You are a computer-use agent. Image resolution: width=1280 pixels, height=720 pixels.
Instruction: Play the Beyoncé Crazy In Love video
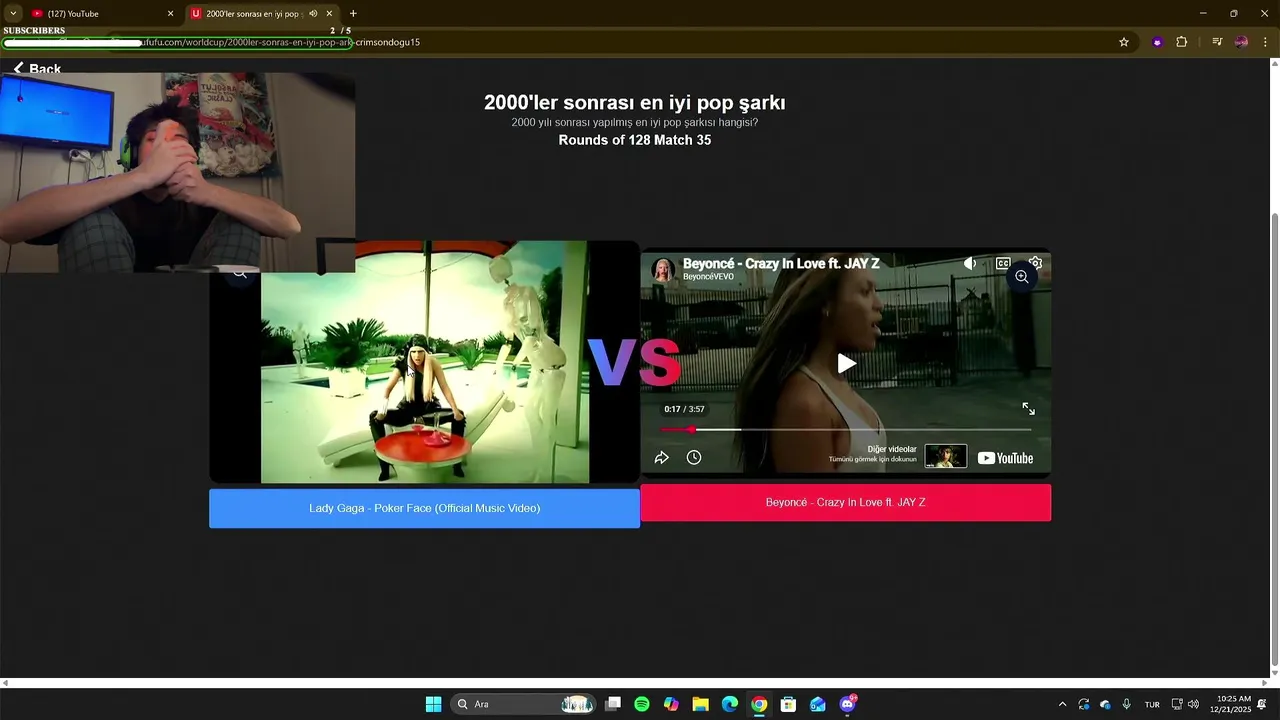(846, 364)
